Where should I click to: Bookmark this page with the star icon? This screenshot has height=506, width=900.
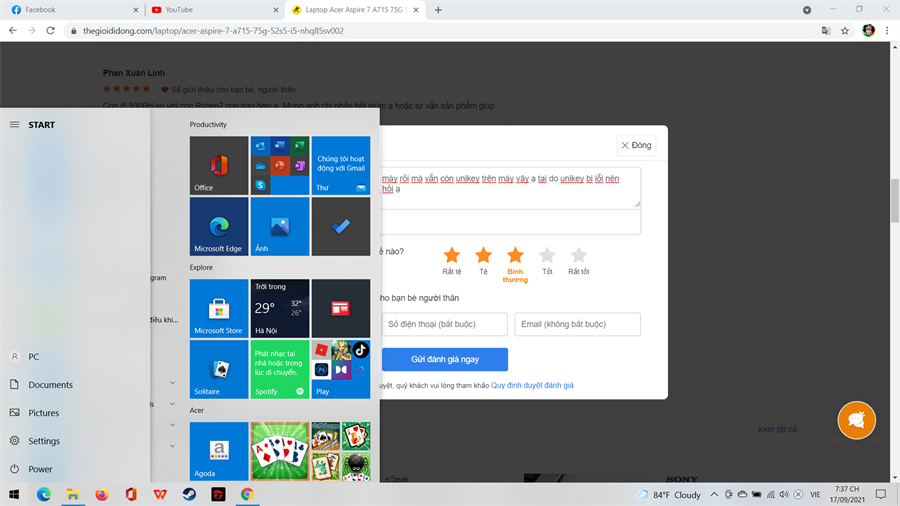pyautogui.click(x=845, y=31)
